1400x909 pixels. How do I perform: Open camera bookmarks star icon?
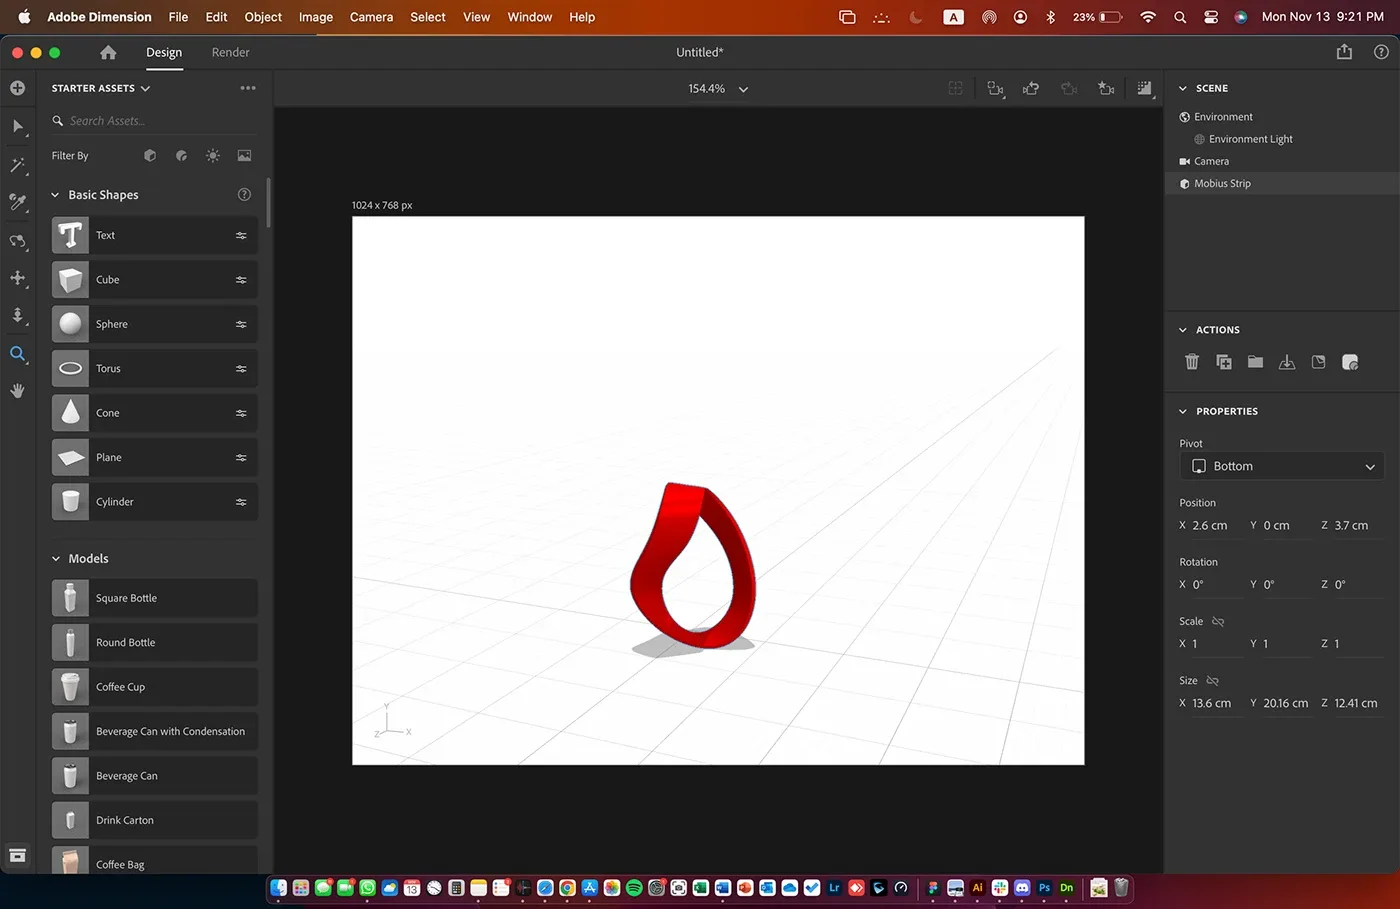click(x=1106, y=89)
